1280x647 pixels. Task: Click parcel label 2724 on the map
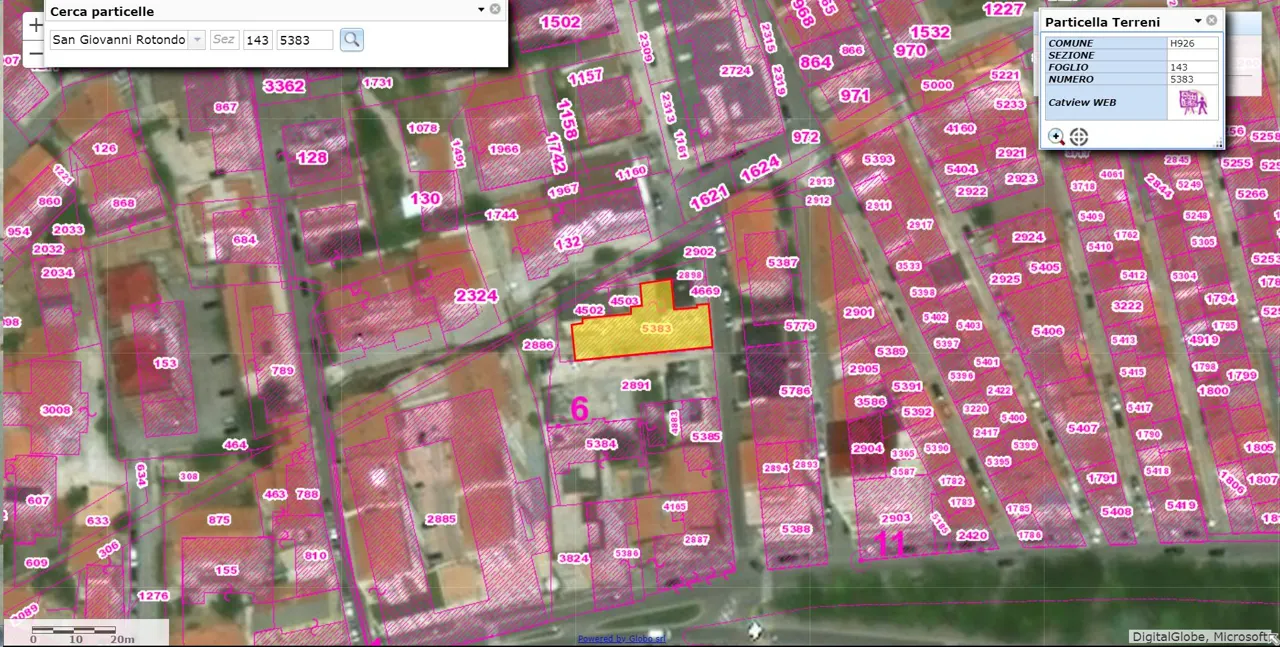tap(735, 70)
